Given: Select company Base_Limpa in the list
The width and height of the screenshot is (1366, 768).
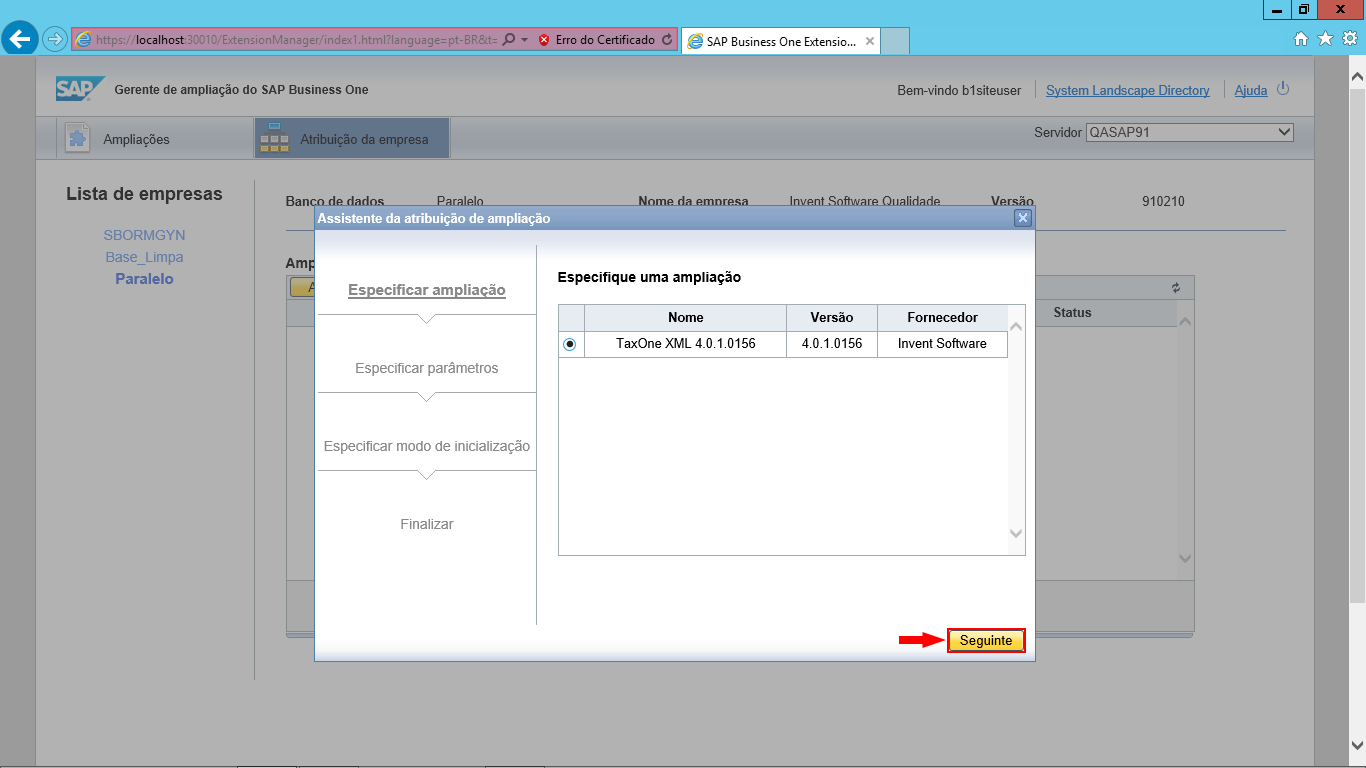Looking at the screenshot, I should pyautogui.click(x=145, y=257).
